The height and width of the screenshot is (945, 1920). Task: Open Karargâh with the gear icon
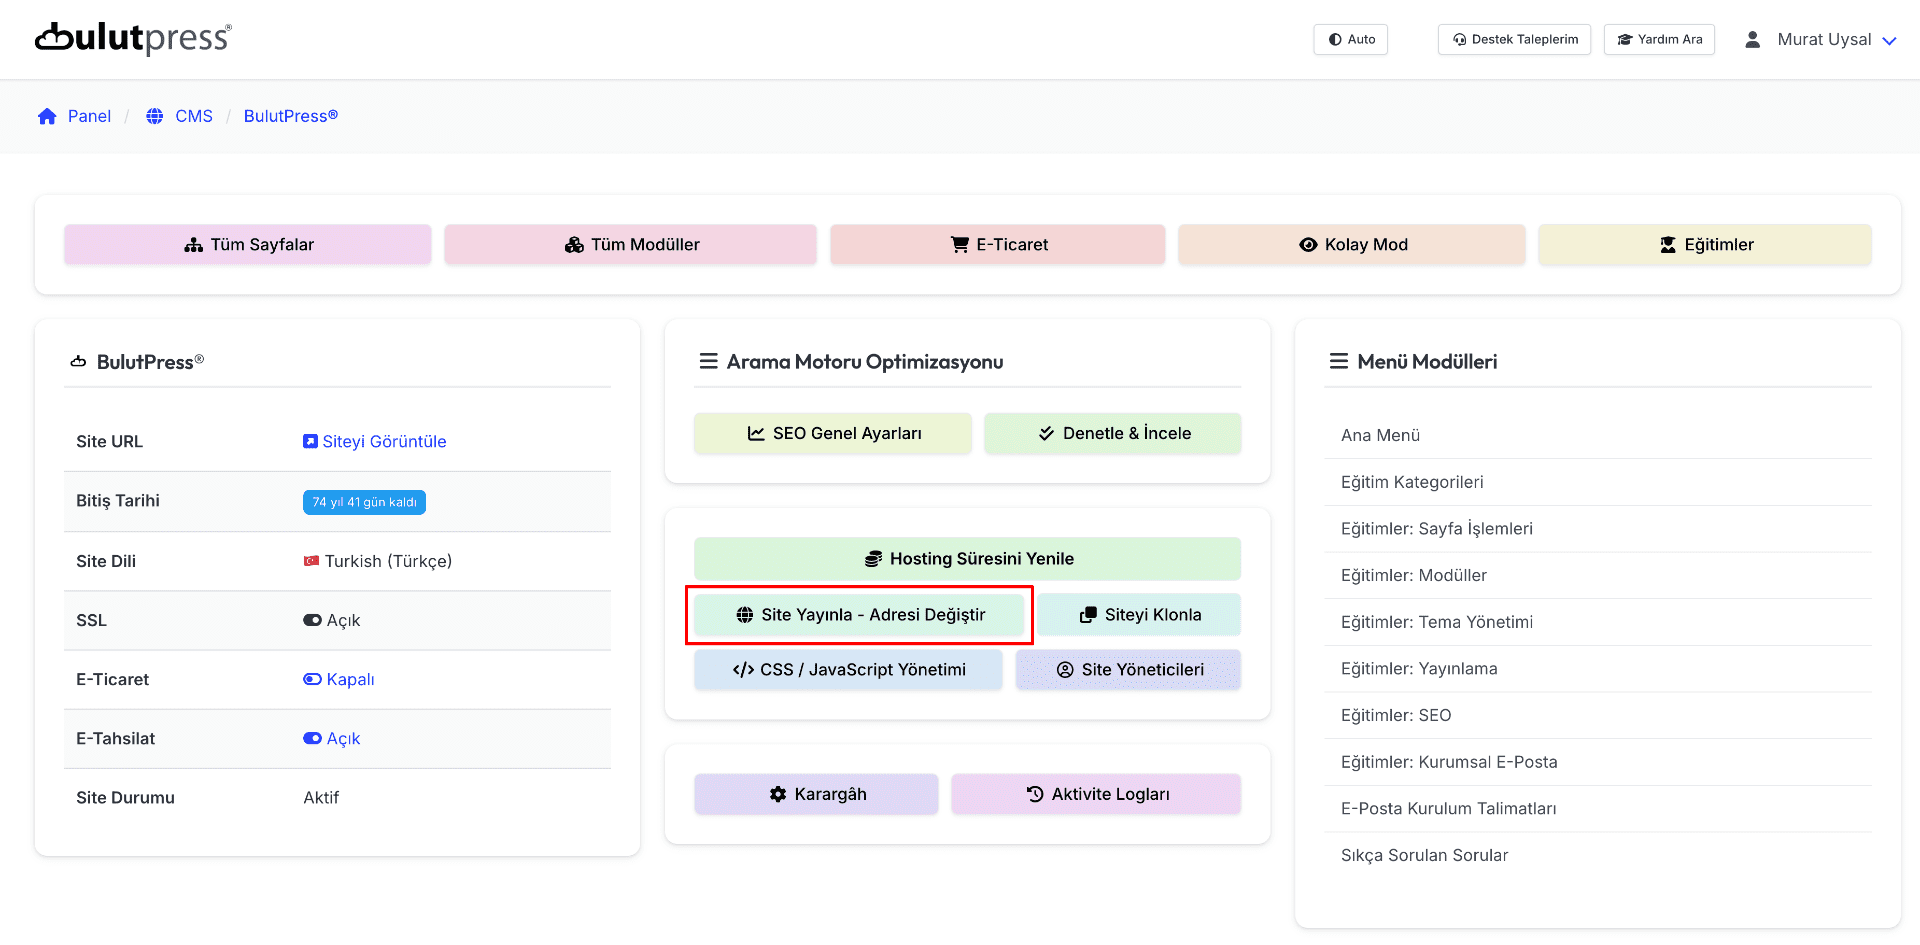point(816,794)
